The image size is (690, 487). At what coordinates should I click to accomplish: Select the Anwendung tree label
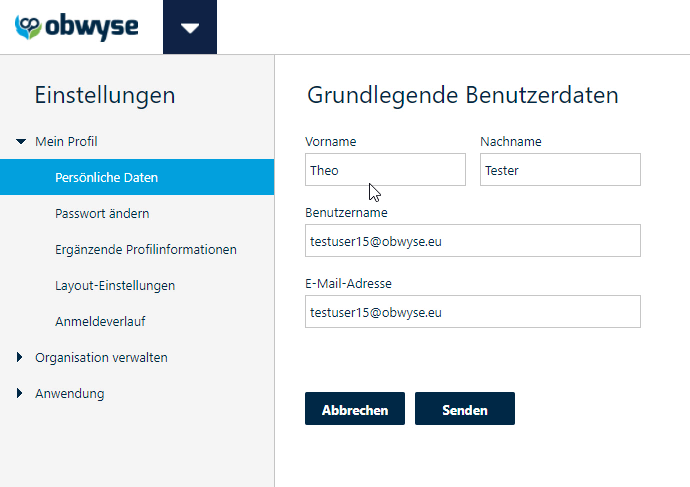pyautogui.click(x=70, y=394)
